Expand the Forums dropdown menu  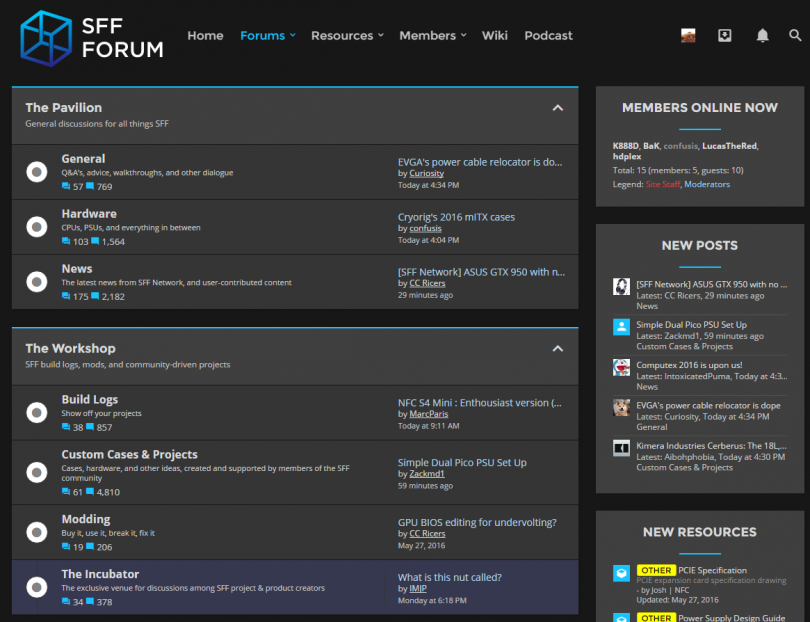click(x=268, y=36)
